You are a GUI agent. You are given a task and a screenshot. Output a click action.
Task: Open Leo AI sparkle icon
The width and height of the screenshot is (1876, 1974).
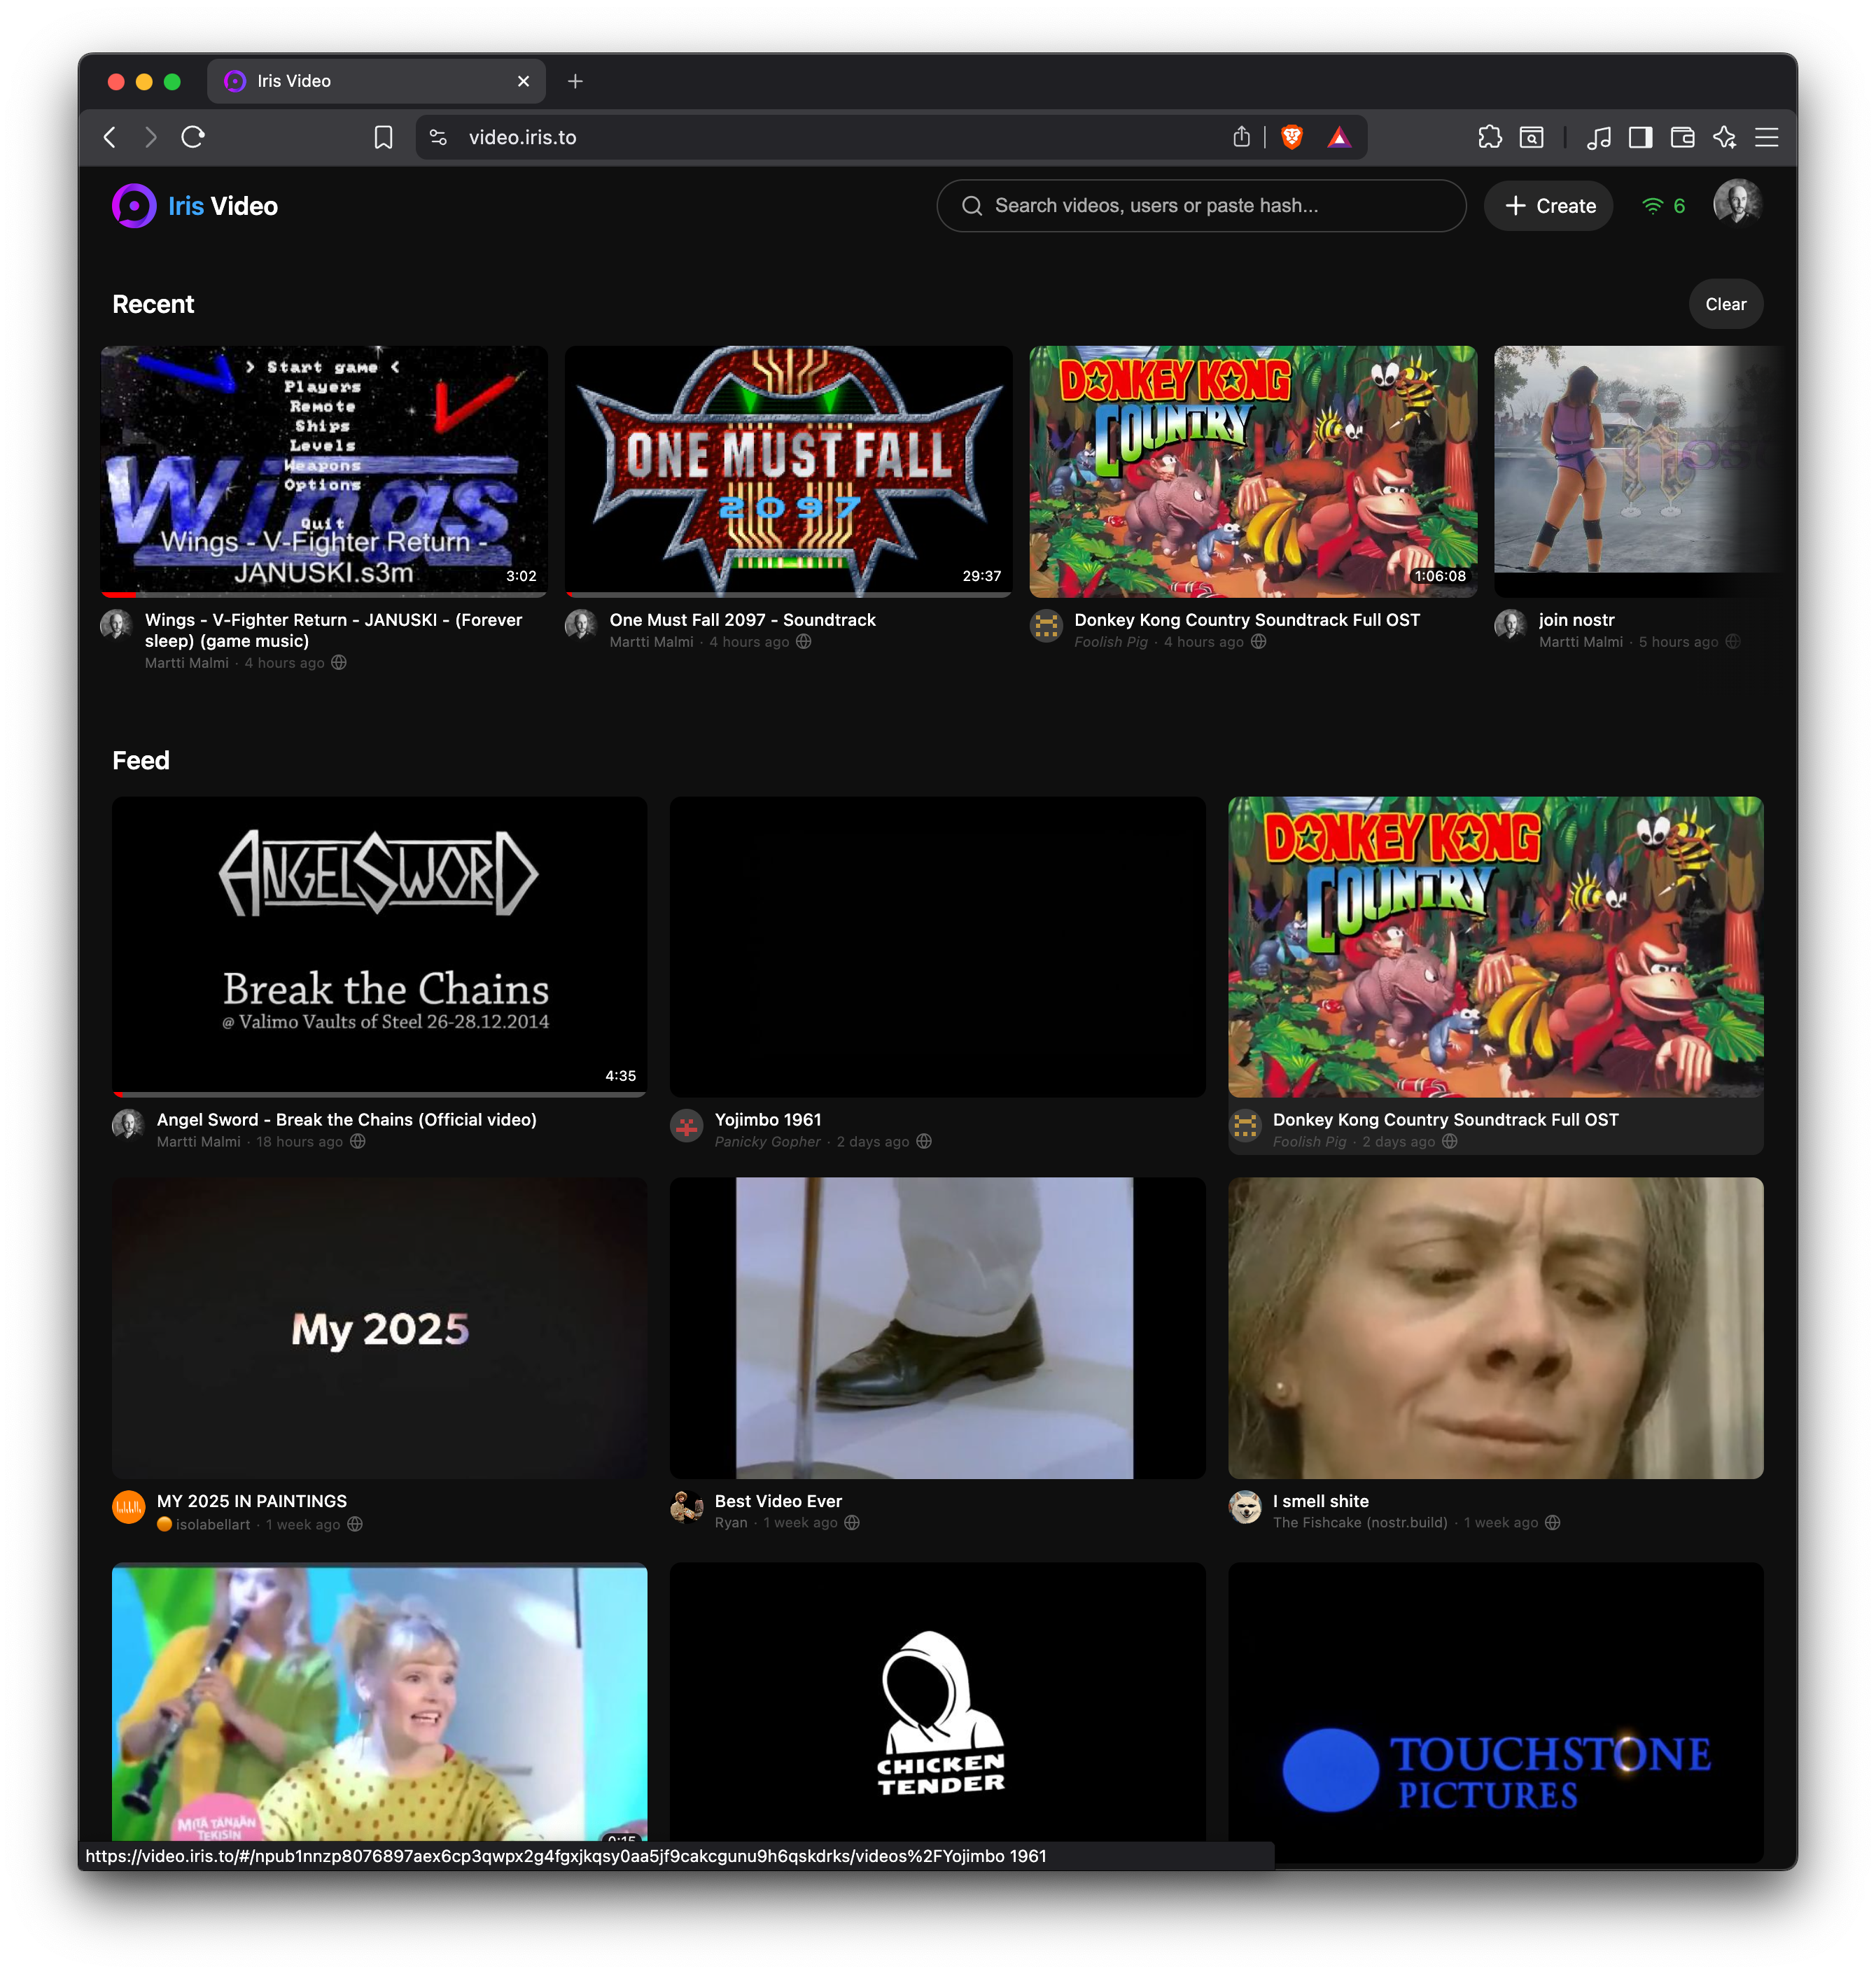(1724, 137)
